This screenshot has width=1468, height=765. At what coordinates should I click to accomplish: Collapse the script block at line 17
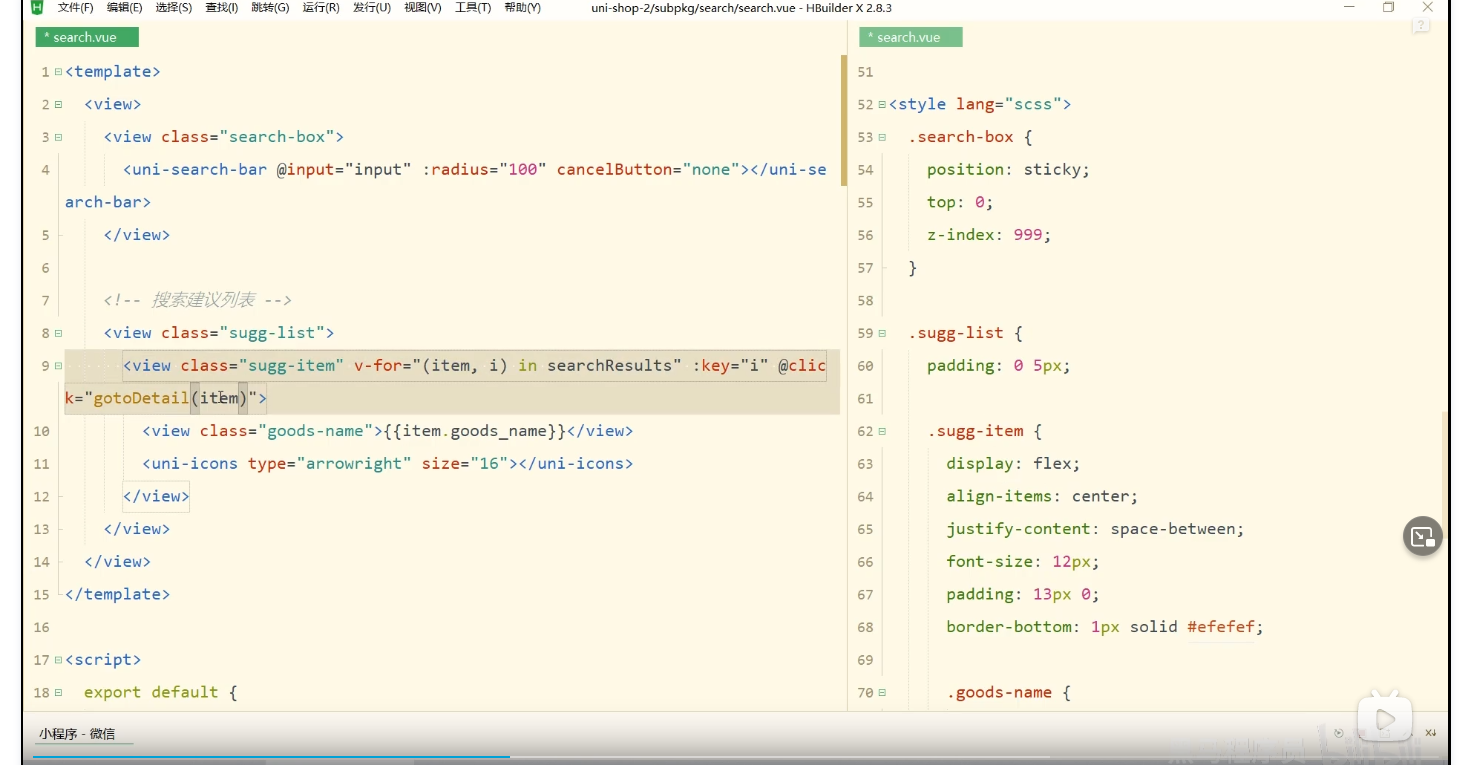[x=58, y=660]
